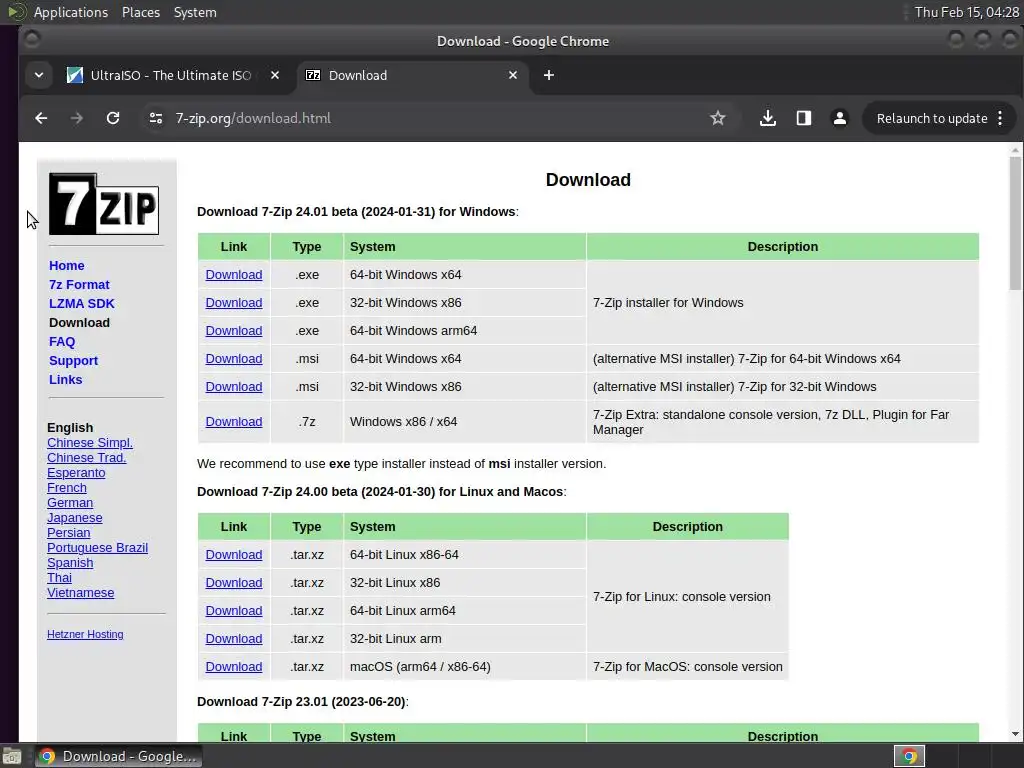1024x768 pixels.
Task: Reload the page with refresh icon
Action: [113, 118]
